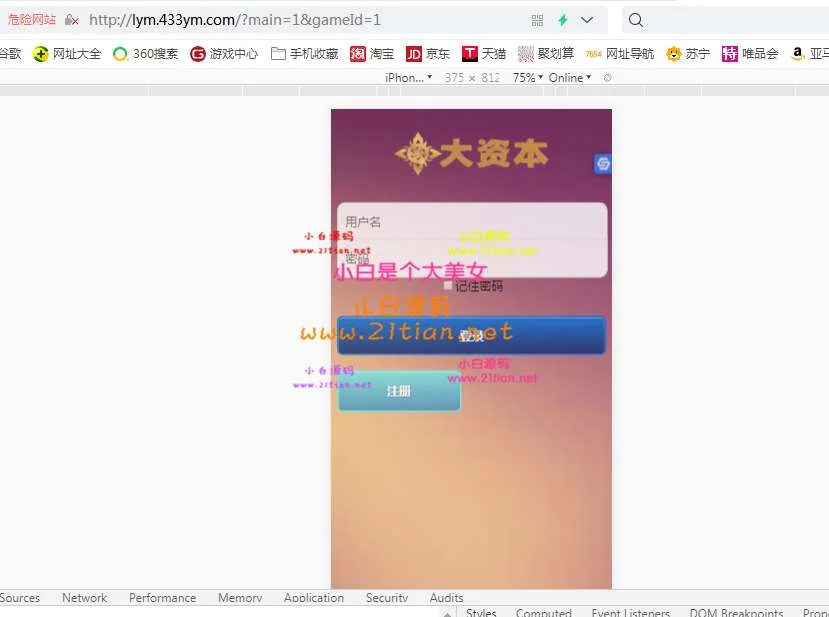Open the 75% zoom dropdown
This screenshot has width=829, height=617.
pyautogui.click(x=527, y=77)
